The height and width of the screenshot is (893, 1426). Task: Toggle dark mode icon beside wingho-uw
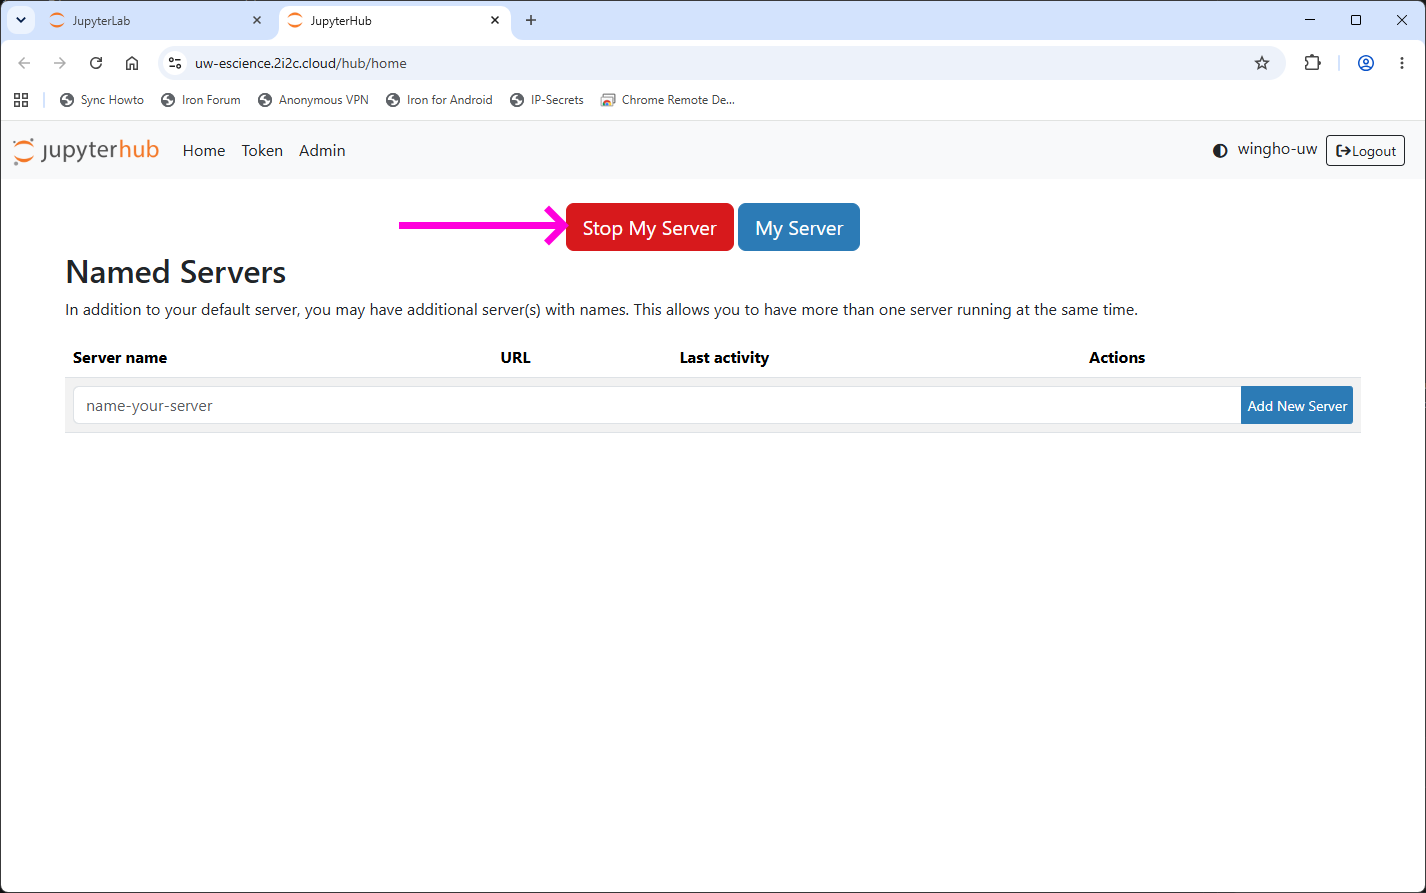1220,151
